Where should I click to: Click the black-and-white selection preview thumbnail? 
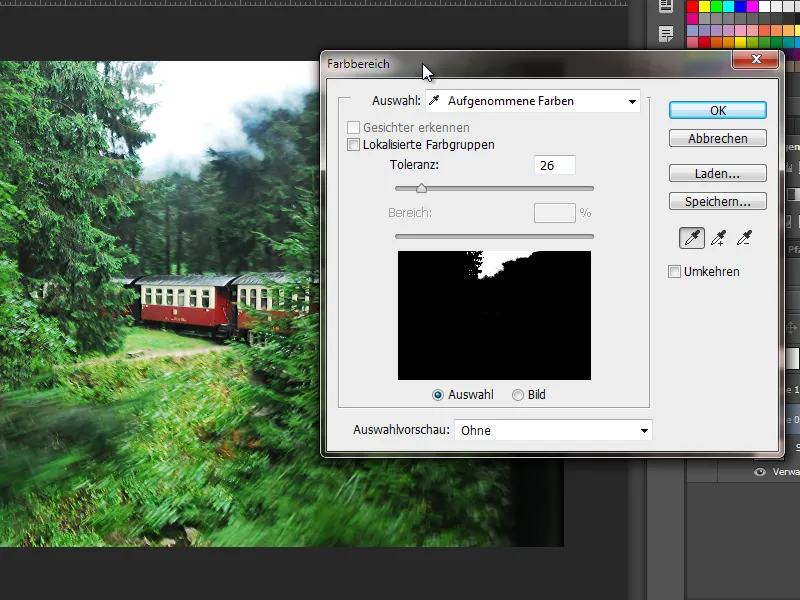pos(494,315)
